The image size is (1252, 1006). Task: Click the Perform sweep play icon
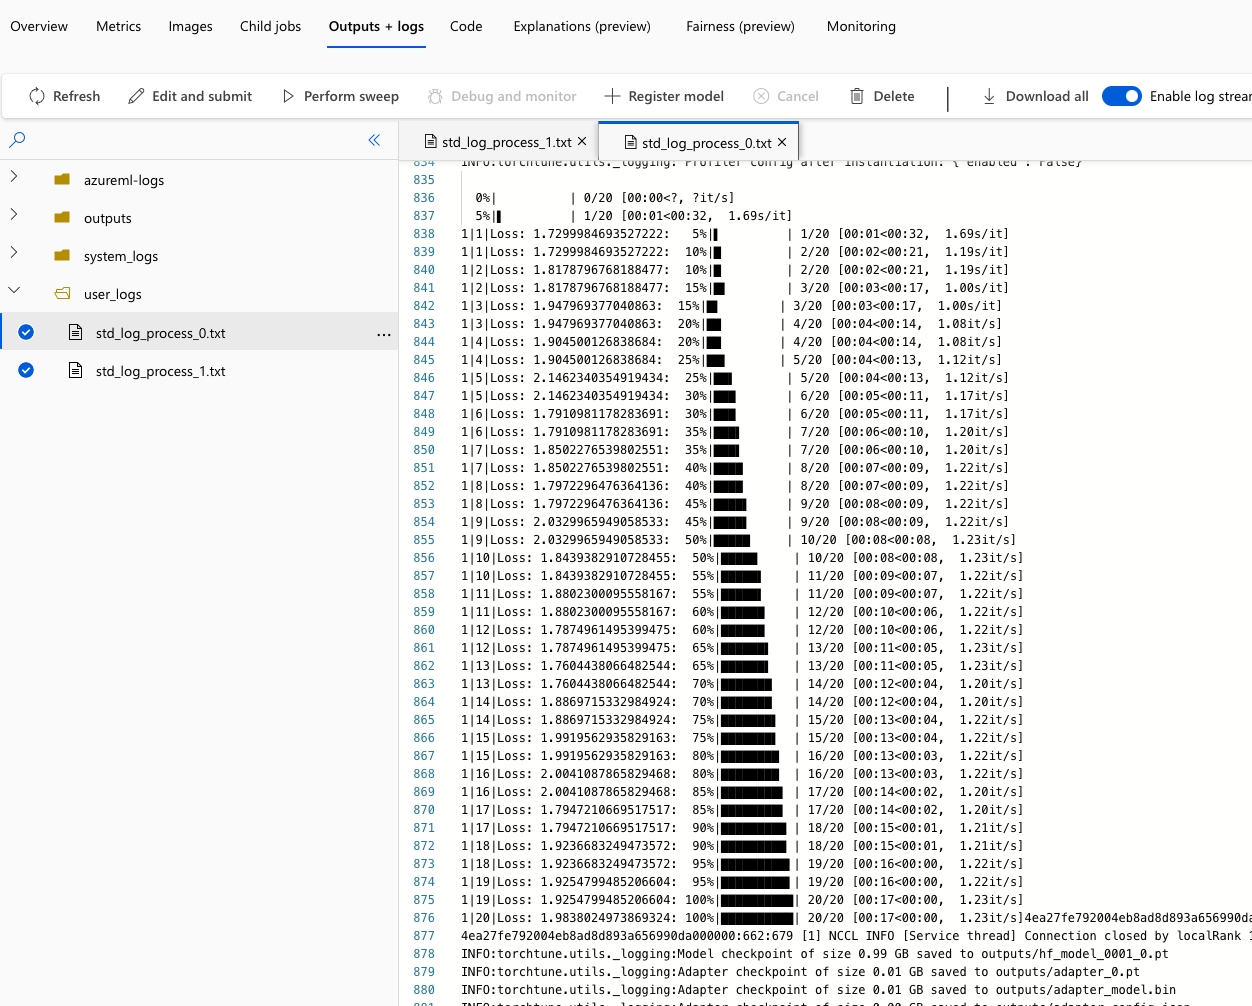(x=288, y=96)
